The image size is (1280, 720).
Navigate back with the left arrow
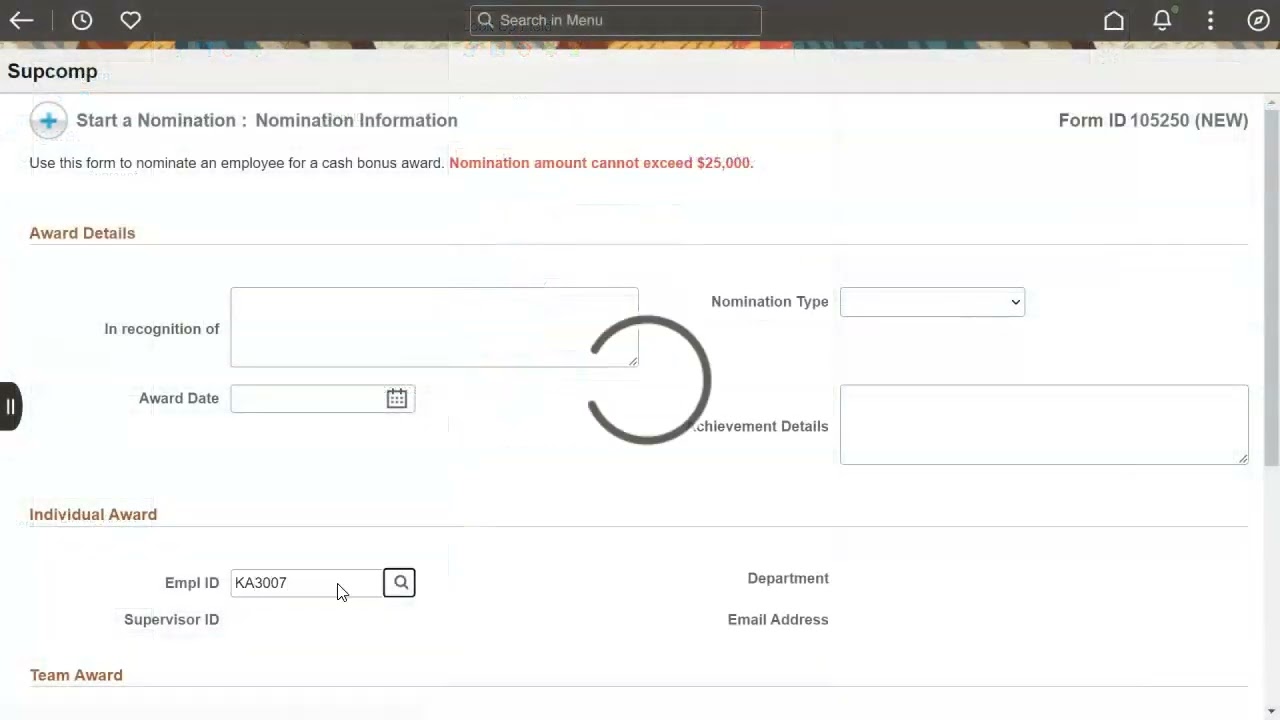(x=21, y=20)
